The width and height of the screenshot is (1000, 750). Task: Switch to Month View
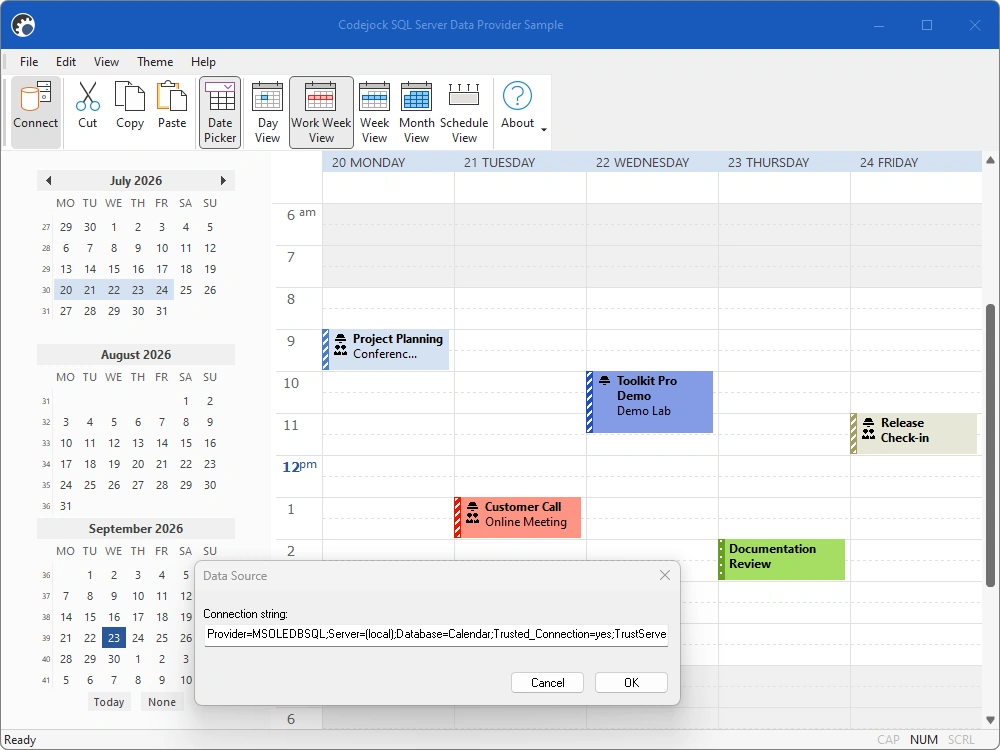416,112
